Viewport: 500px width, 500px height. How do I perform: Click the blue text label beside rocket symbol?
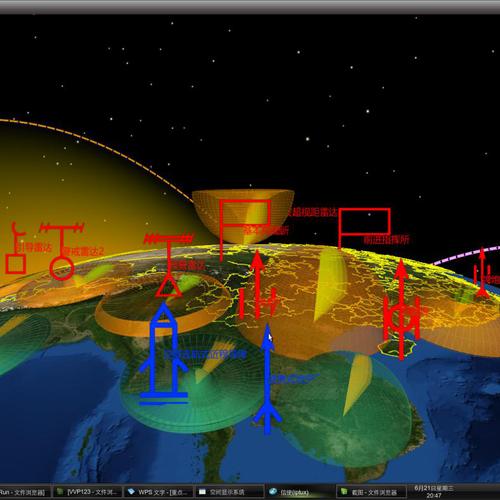point(206,354)
